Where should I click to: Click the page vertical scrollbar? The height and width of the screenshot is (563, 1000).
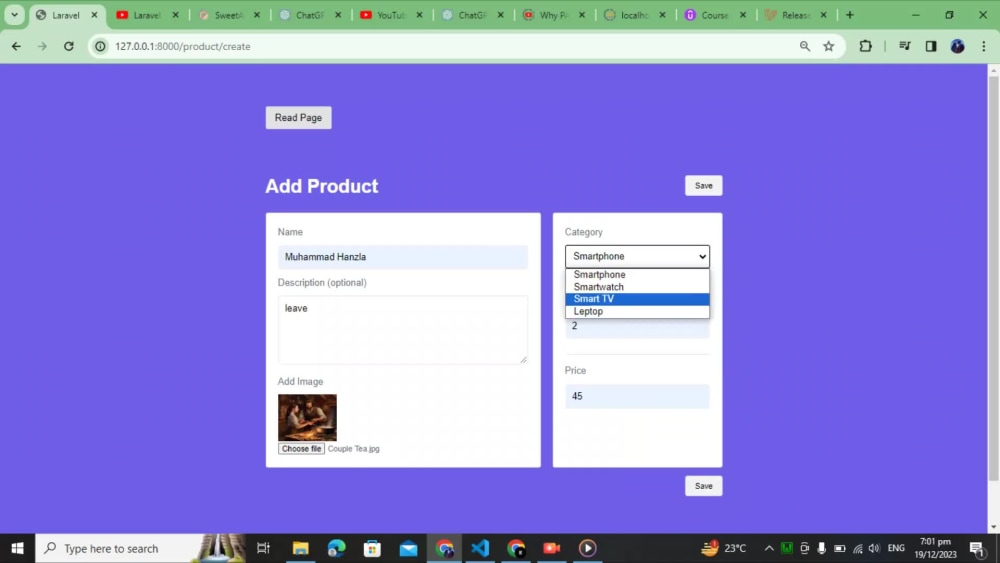click(994, 277)
